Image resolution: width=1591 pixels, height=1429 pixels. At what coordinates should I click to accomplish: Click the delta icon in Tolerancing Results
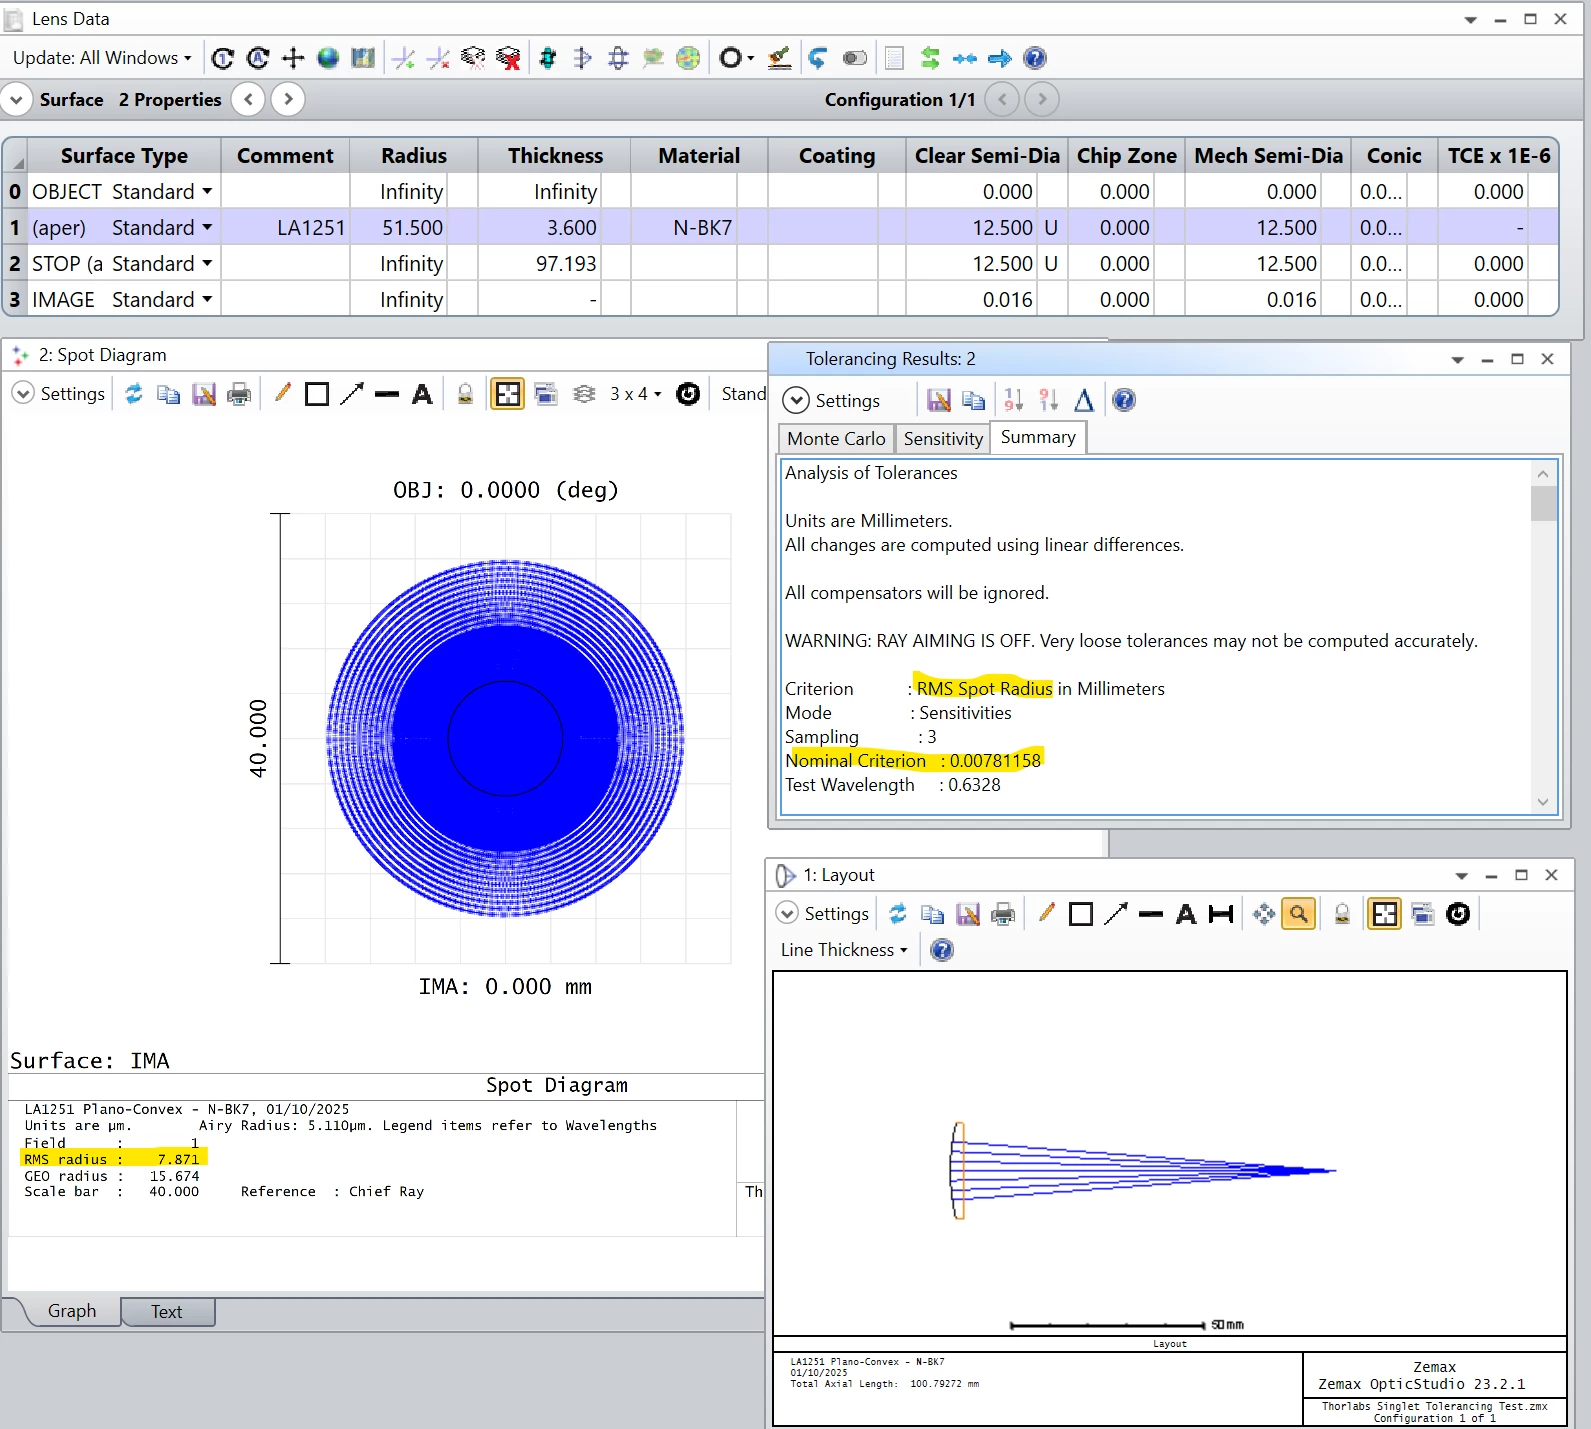point(1084,400)
